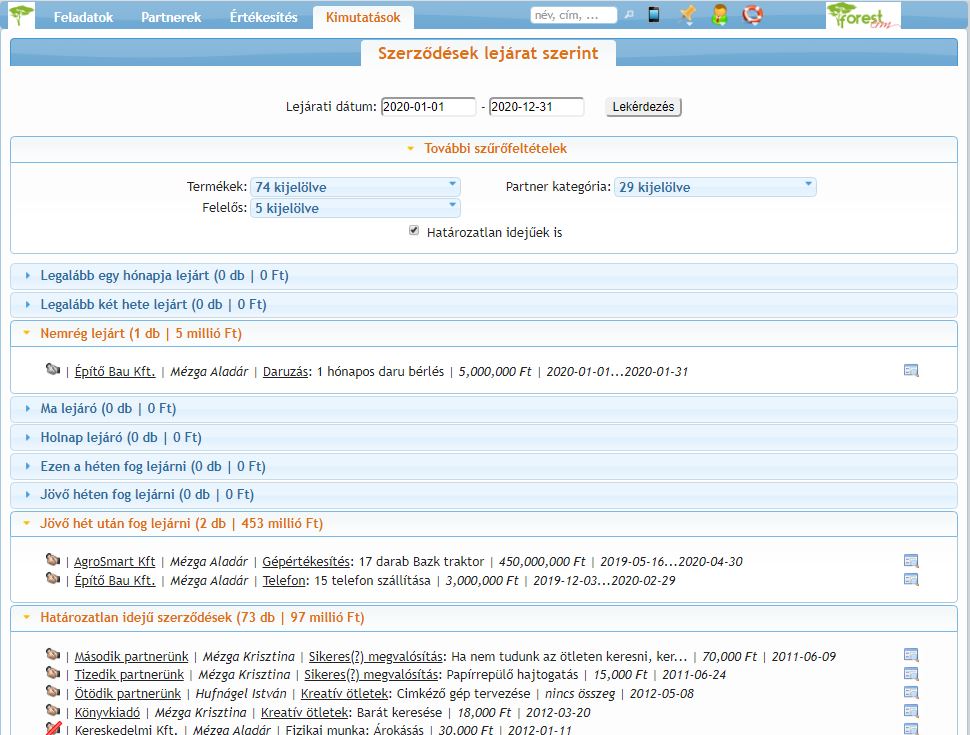The width and height of the screenshot is (970, 735).
Task: Switch to the Partnerek tab
Action: point(171,17)
